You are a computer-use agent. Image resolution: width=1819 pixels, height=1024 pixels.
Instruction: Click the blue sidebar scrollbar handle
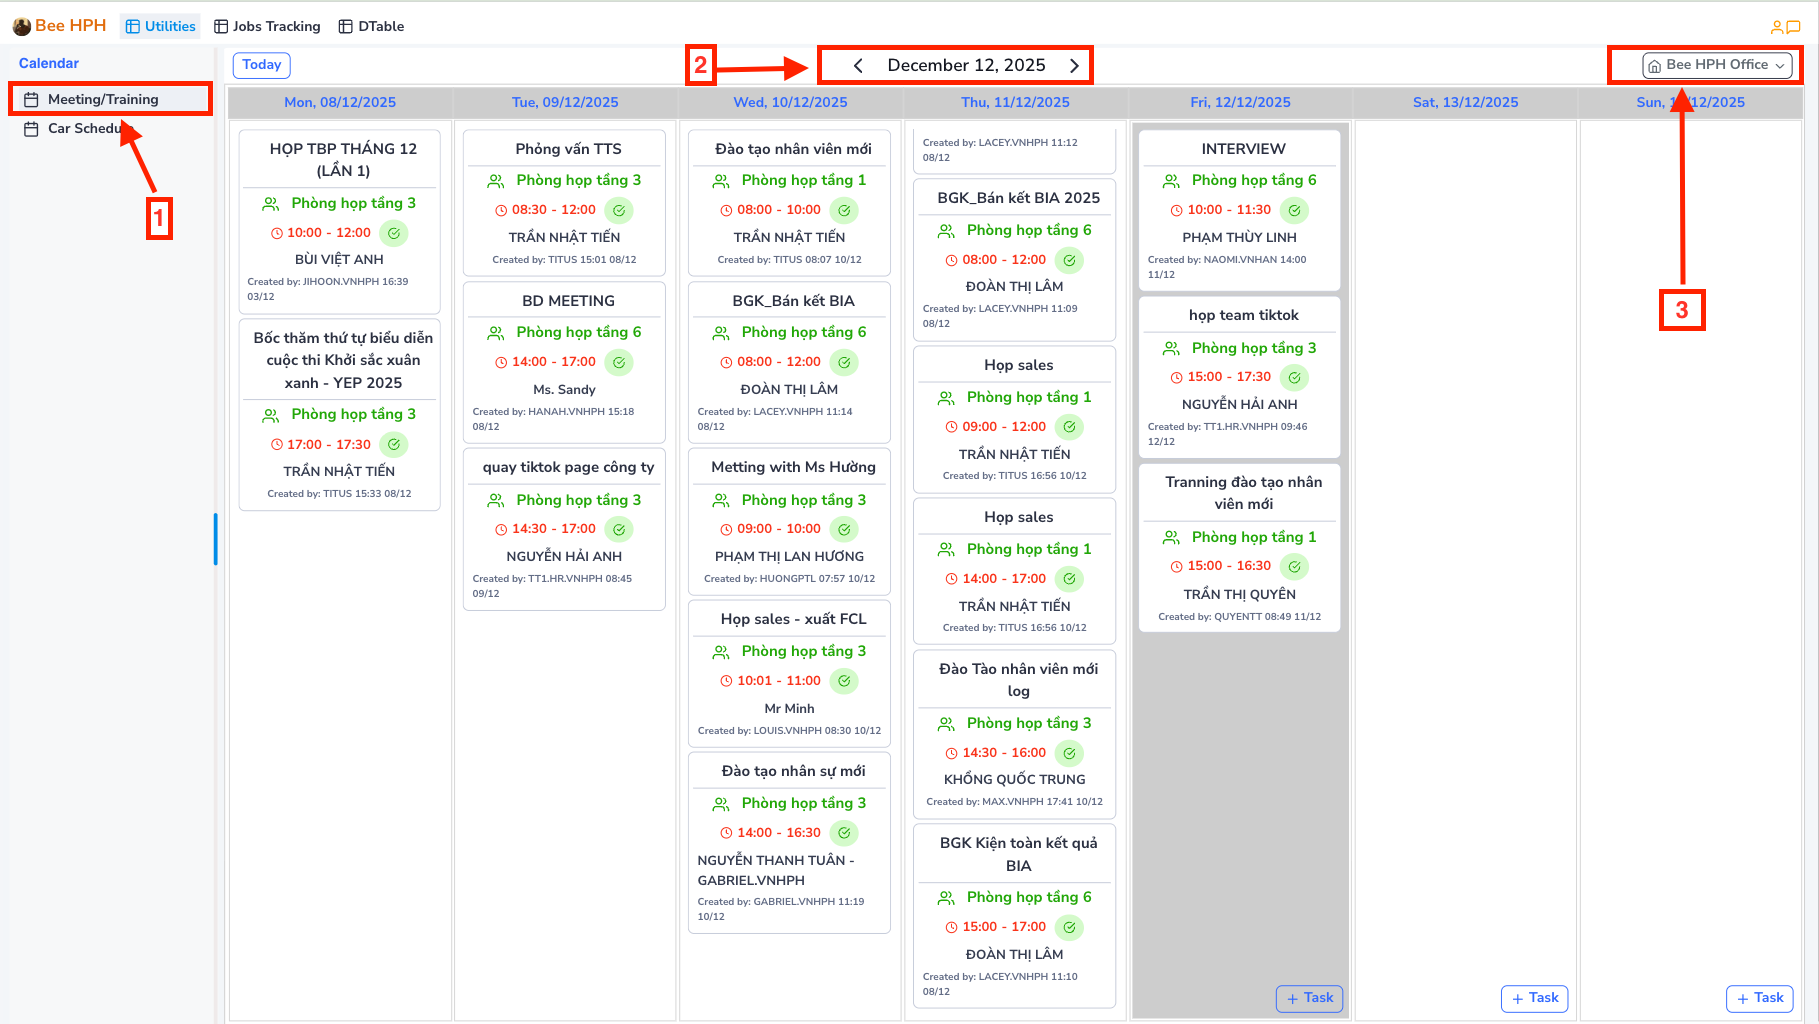215,539
